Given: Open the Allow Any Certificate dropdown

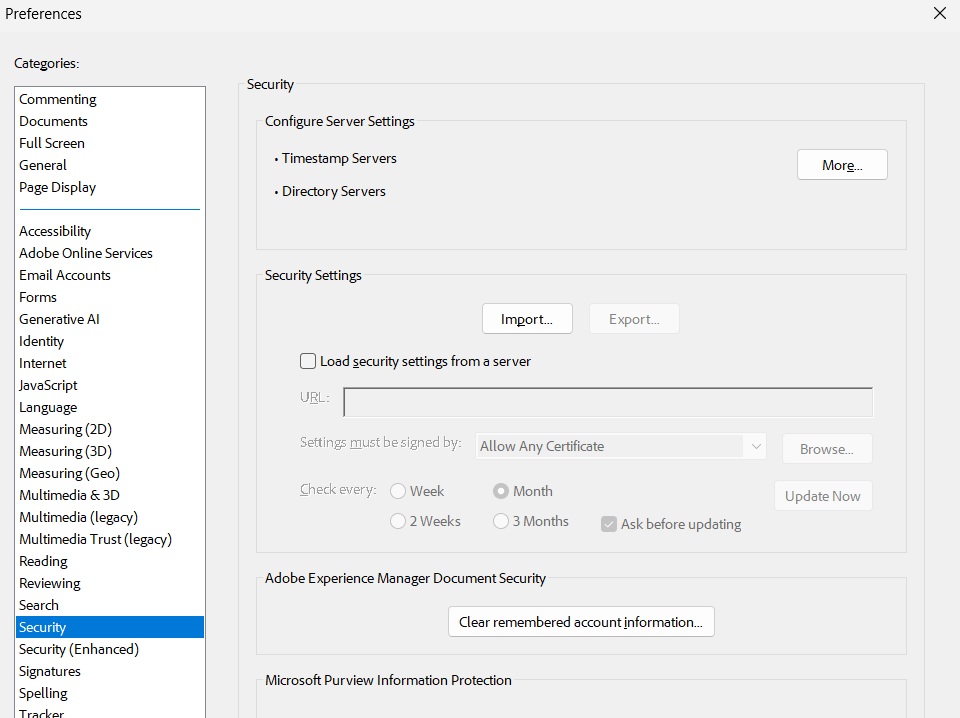Looking at the screenshot, I should point(620,446).
